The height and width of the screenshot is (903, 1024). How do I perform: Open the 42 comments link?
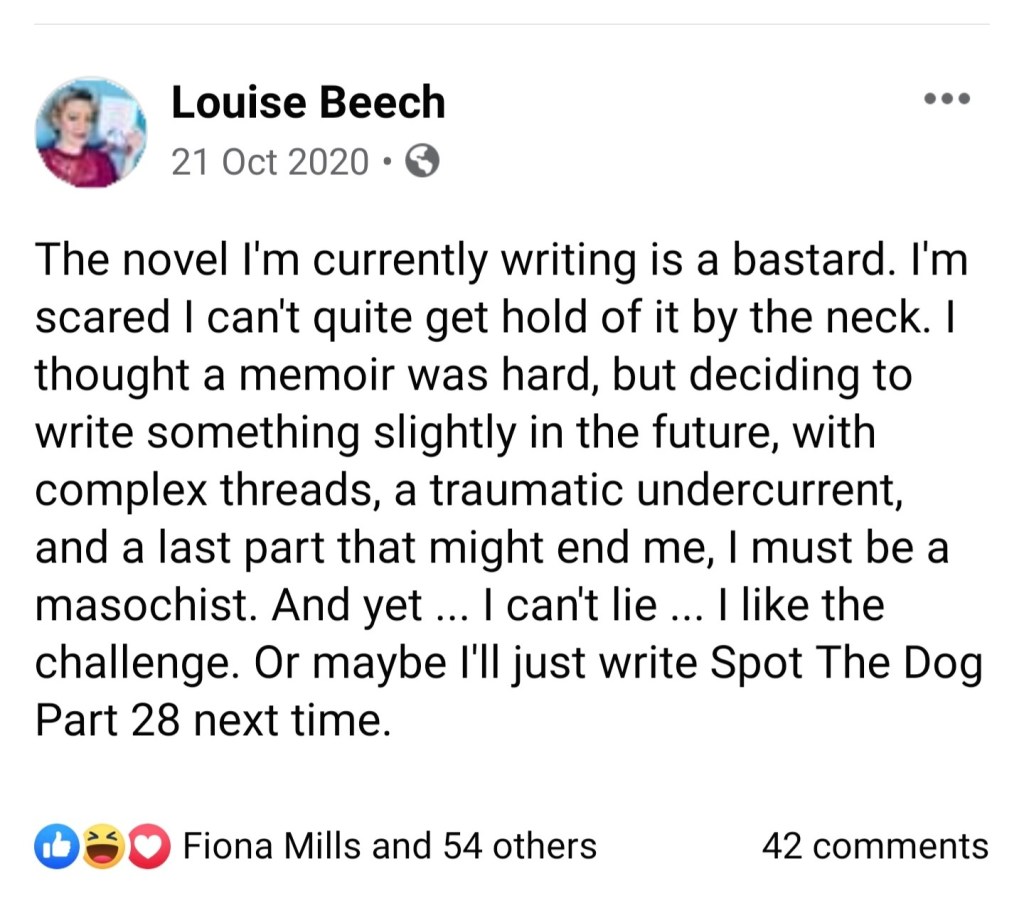pyautogui.click(x=874, y=847)
